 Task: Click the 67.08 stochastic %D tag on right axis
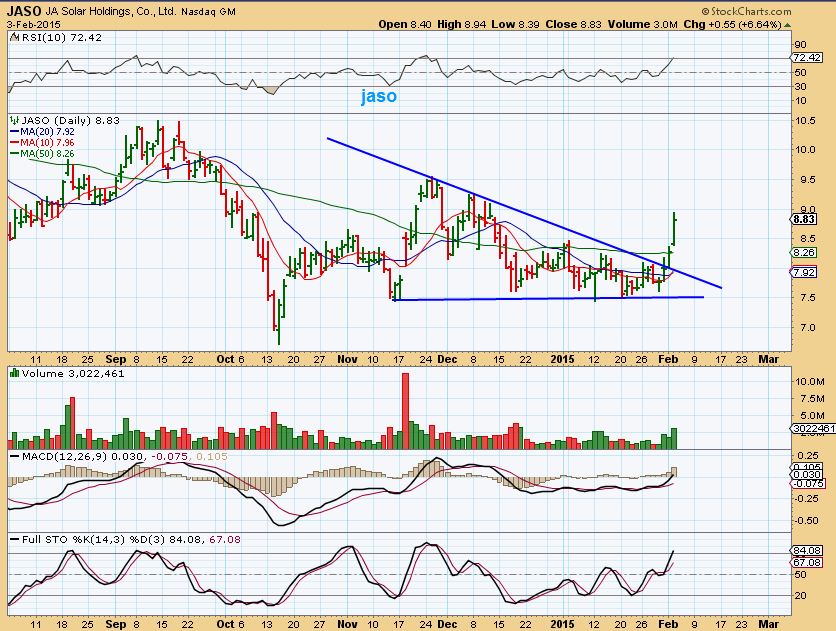tap(806, 563)
